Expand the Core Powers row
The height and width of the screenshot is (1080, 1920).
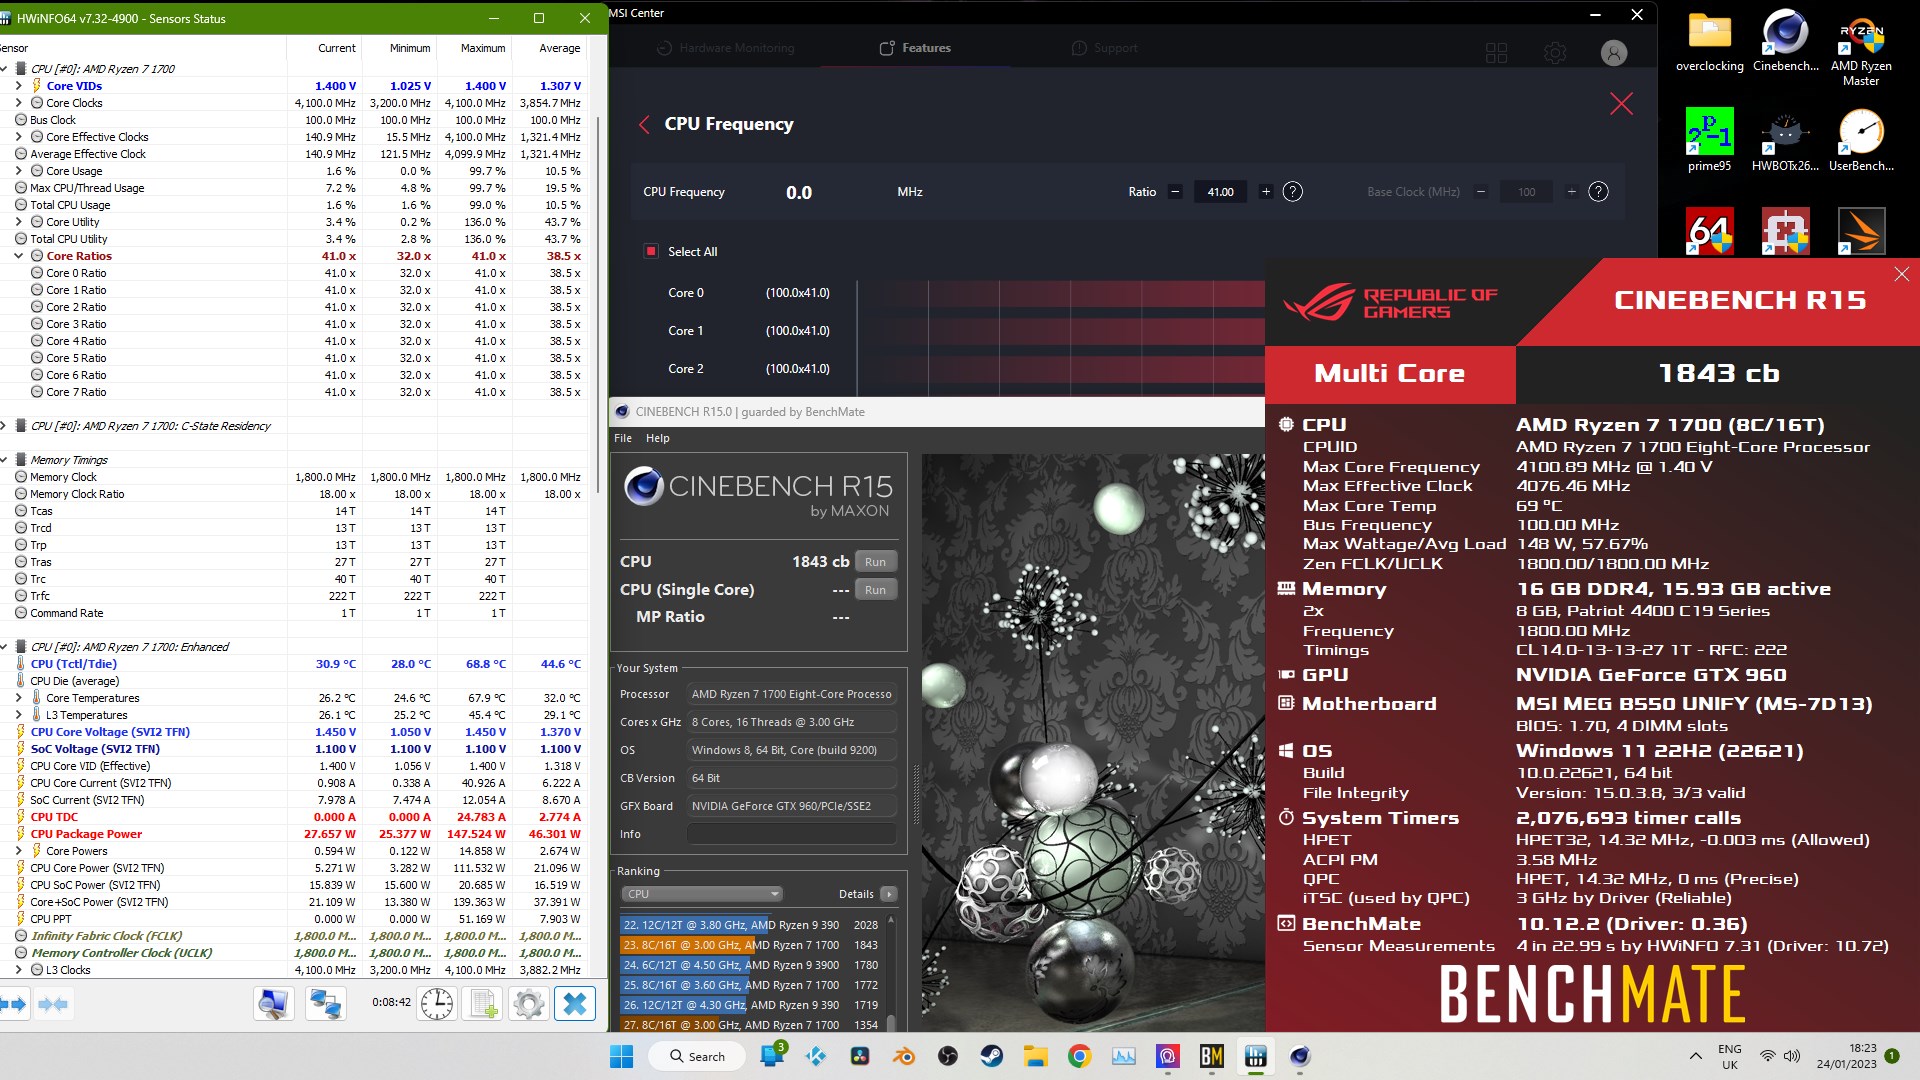coord(19,851)
